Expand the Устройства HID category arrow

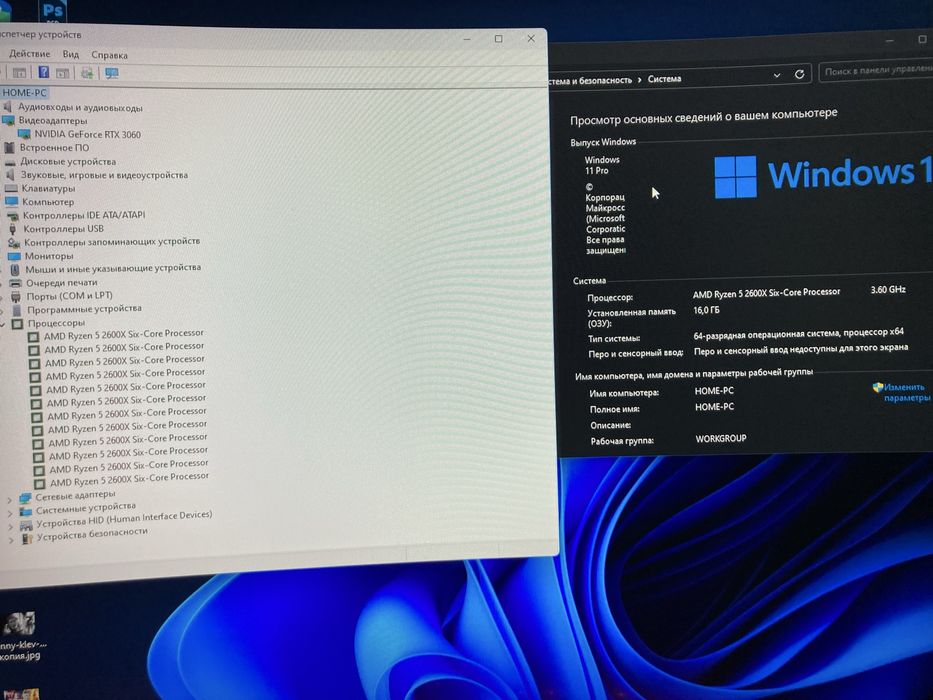pyautogui.click(x=10, y=527)
